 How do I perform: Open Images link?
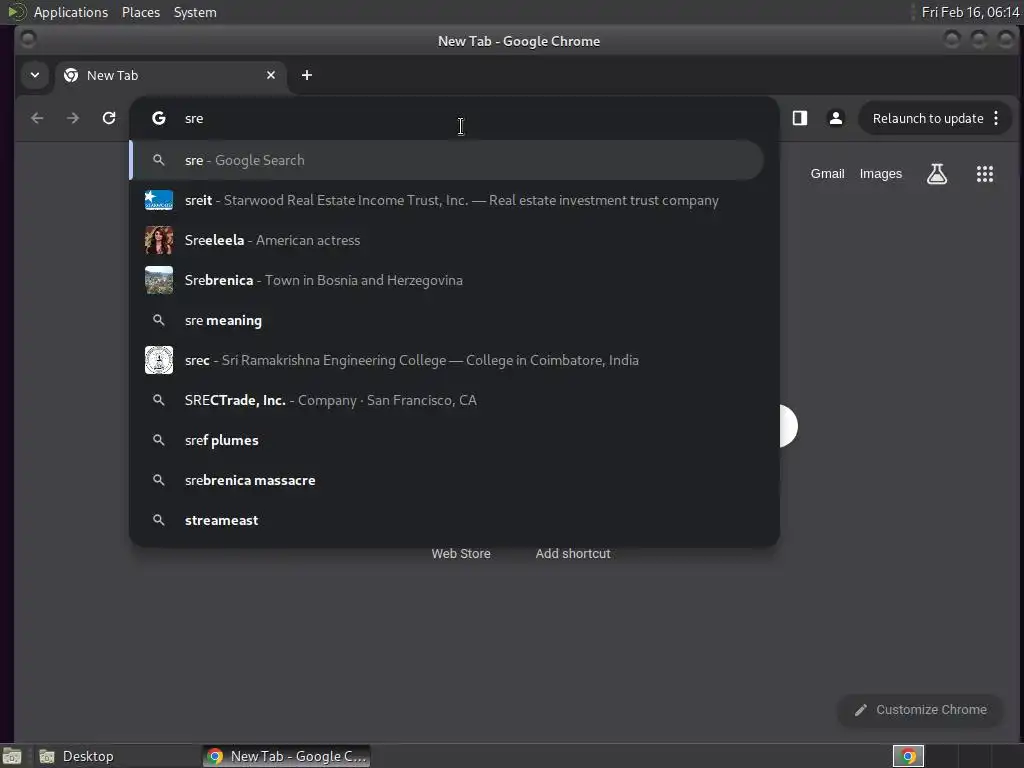(880, 174)
